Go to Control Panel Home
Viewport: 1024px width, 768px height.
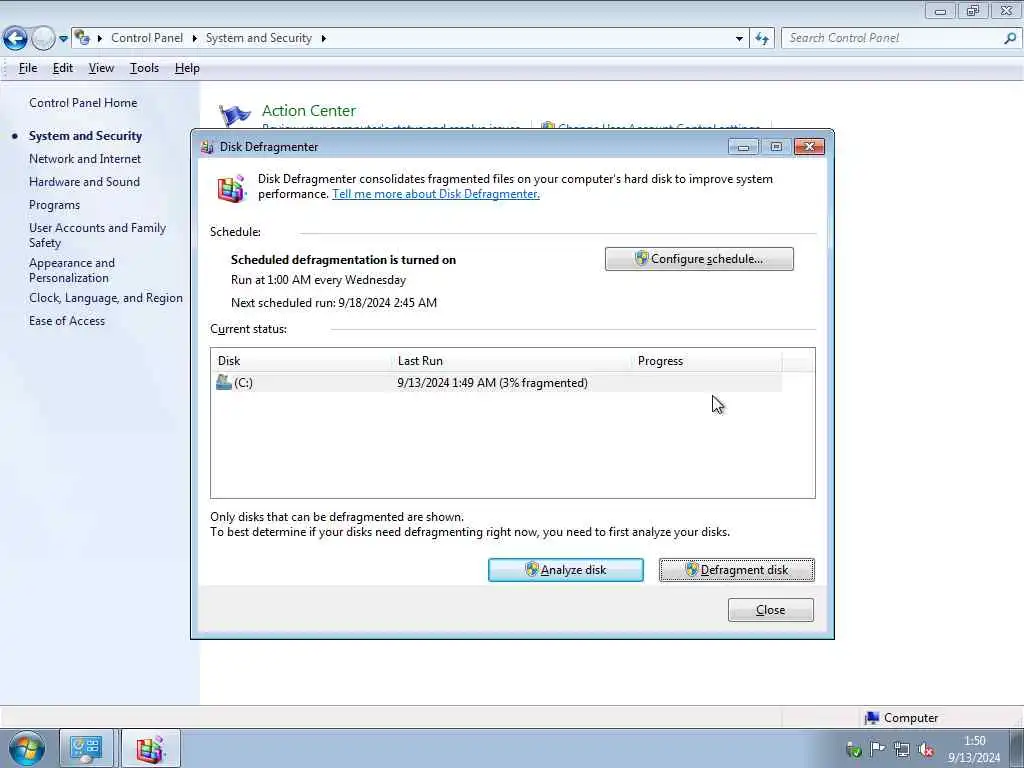83,103
